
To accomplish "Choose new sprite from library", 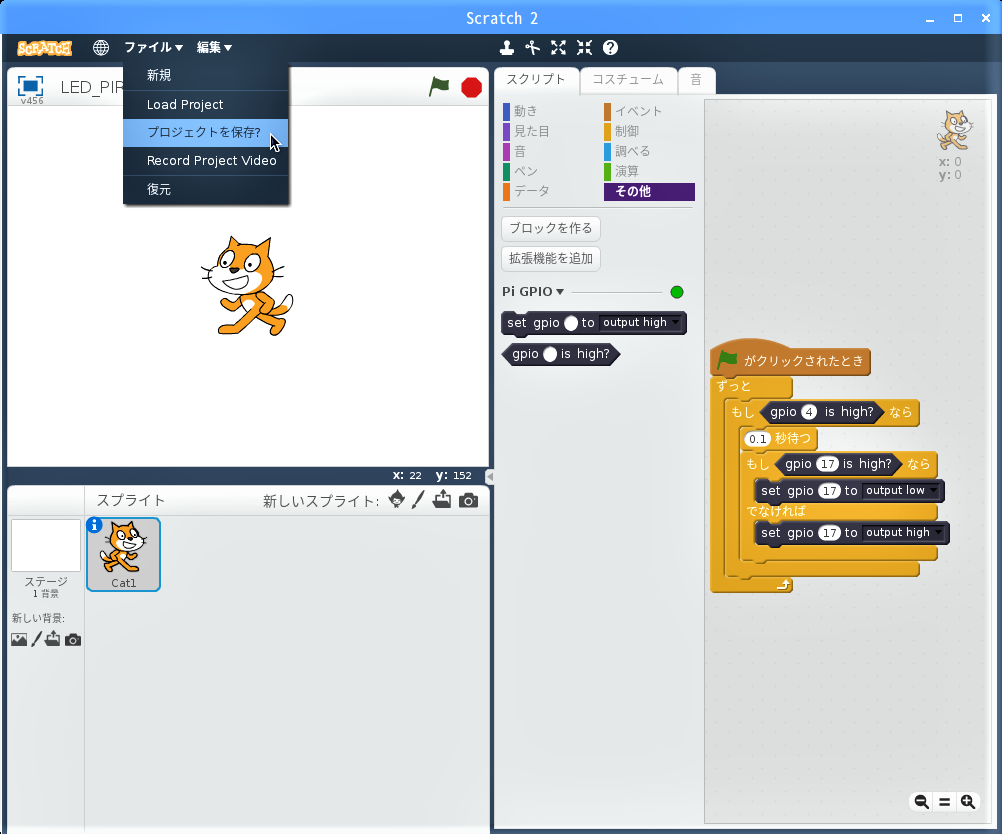I will click(x=396, y=500).
